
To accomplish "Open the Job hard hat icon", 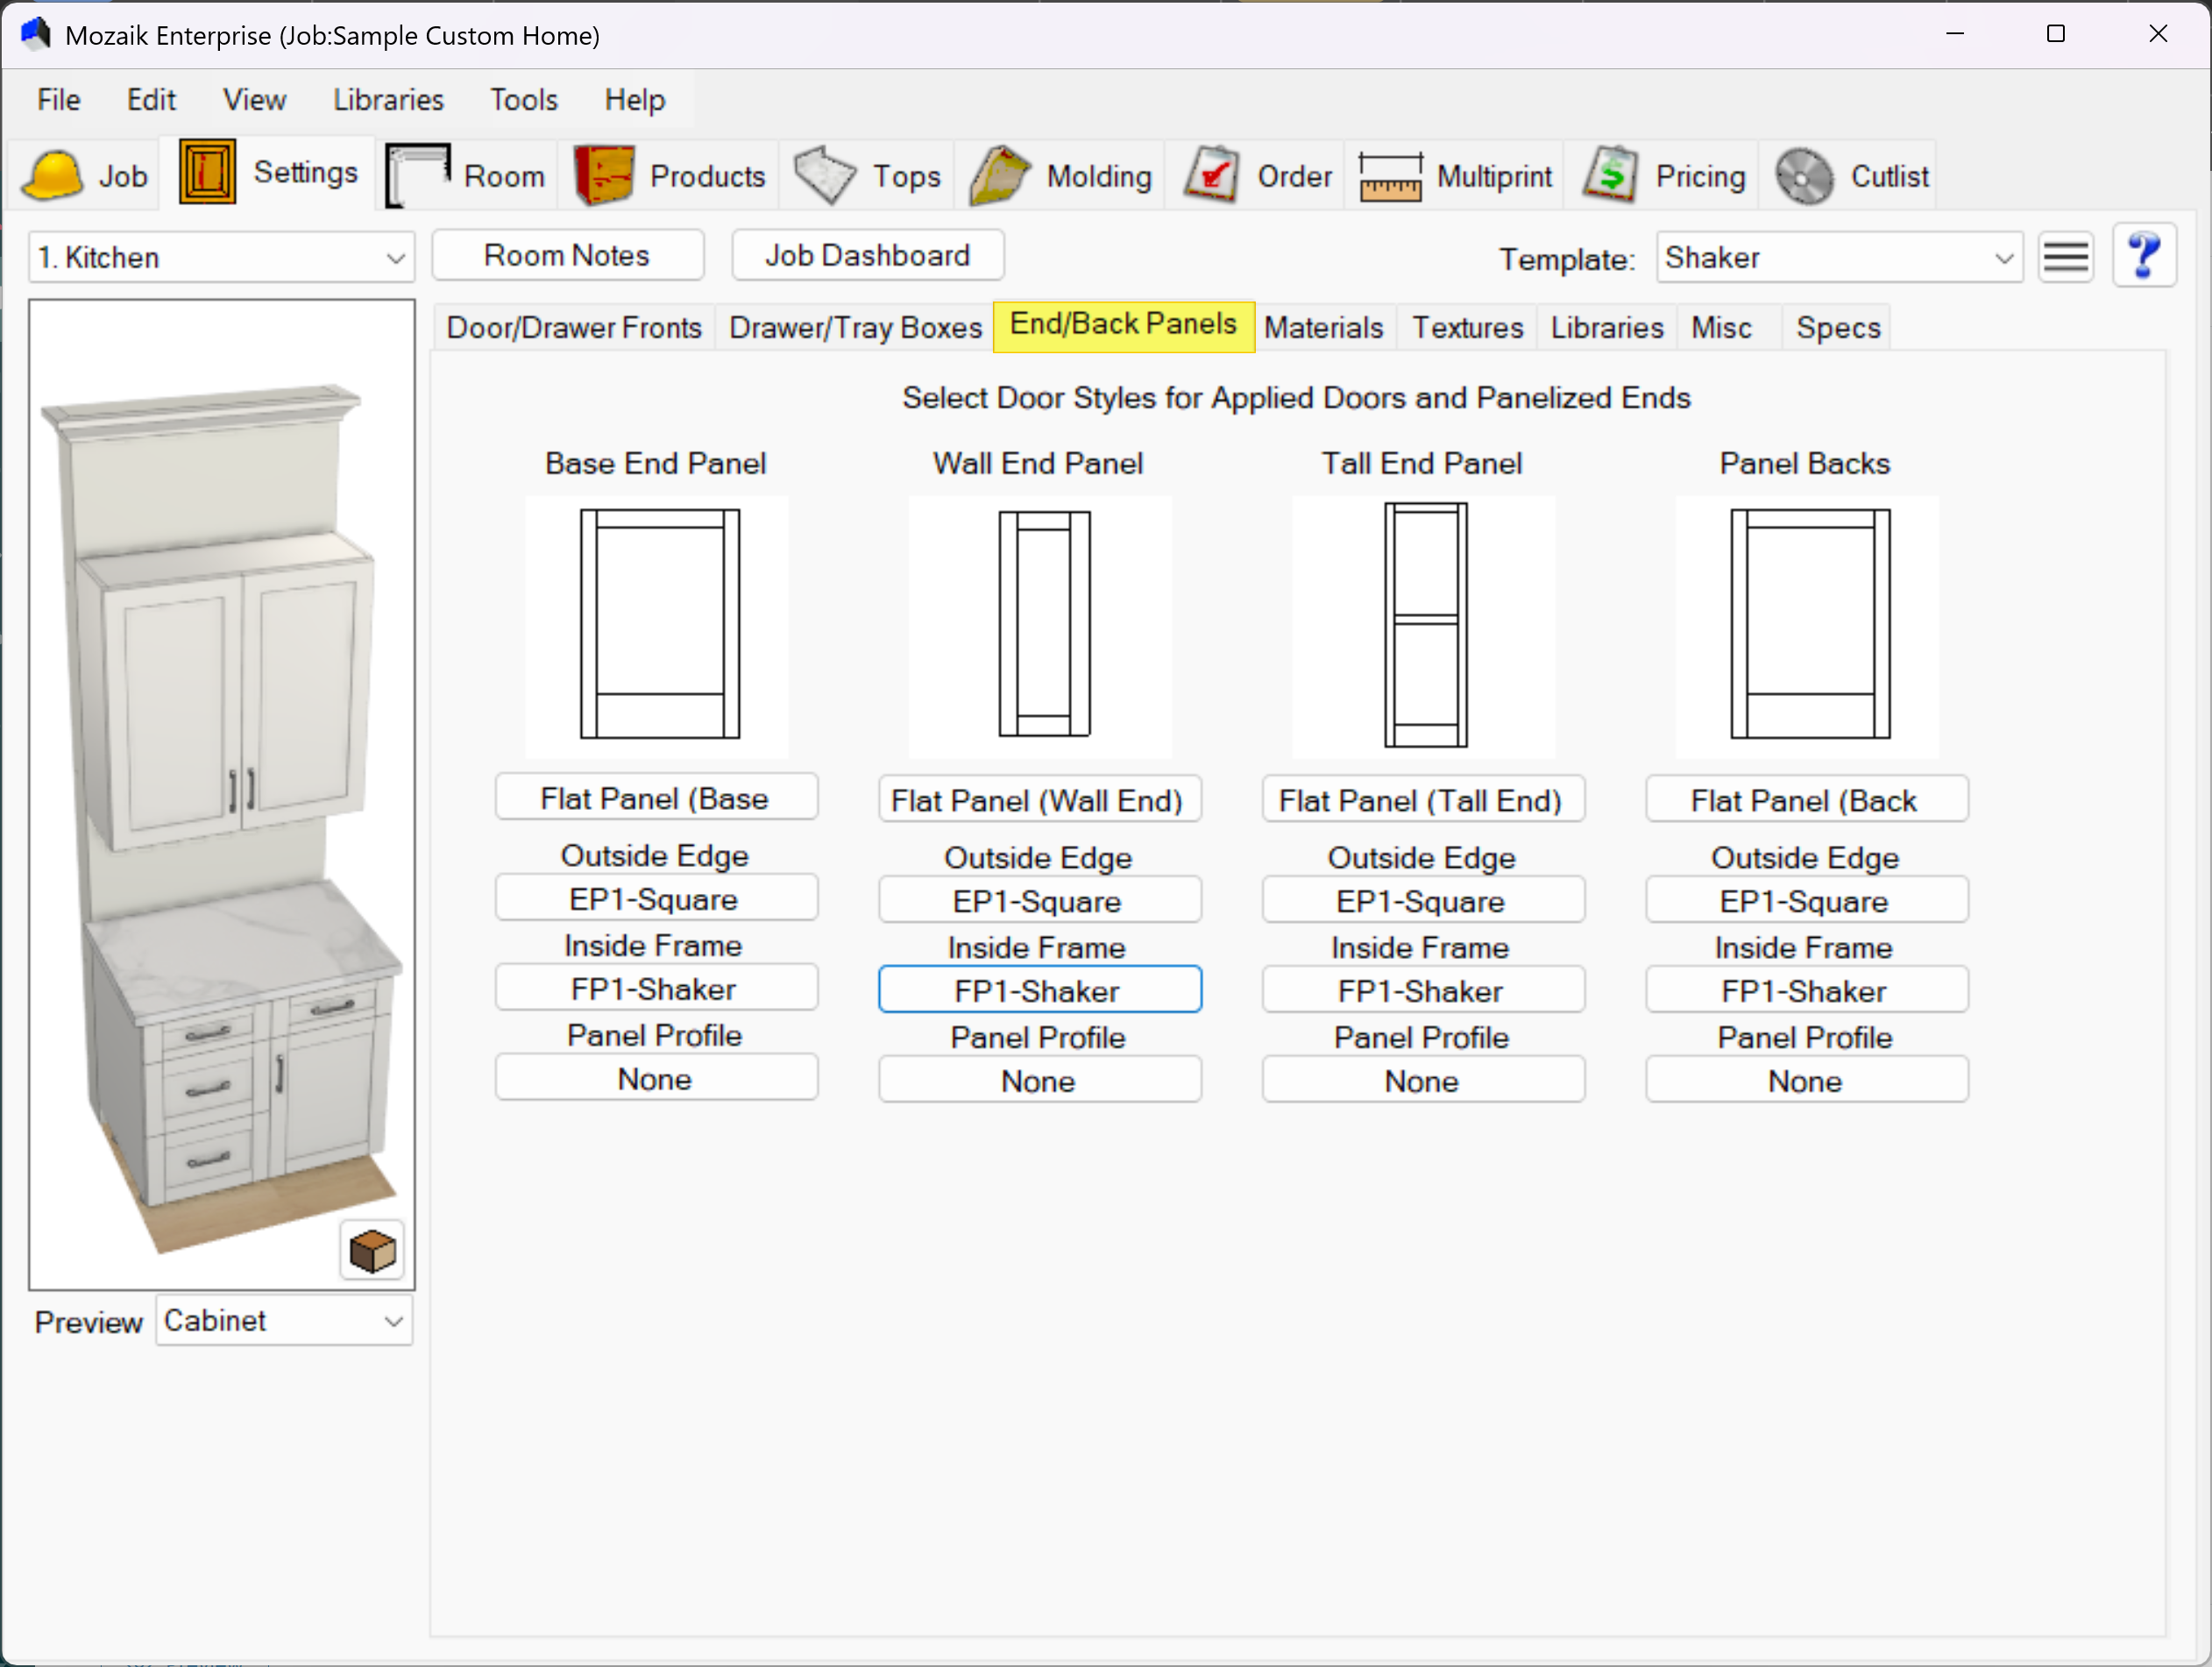I will pos(52,176).
